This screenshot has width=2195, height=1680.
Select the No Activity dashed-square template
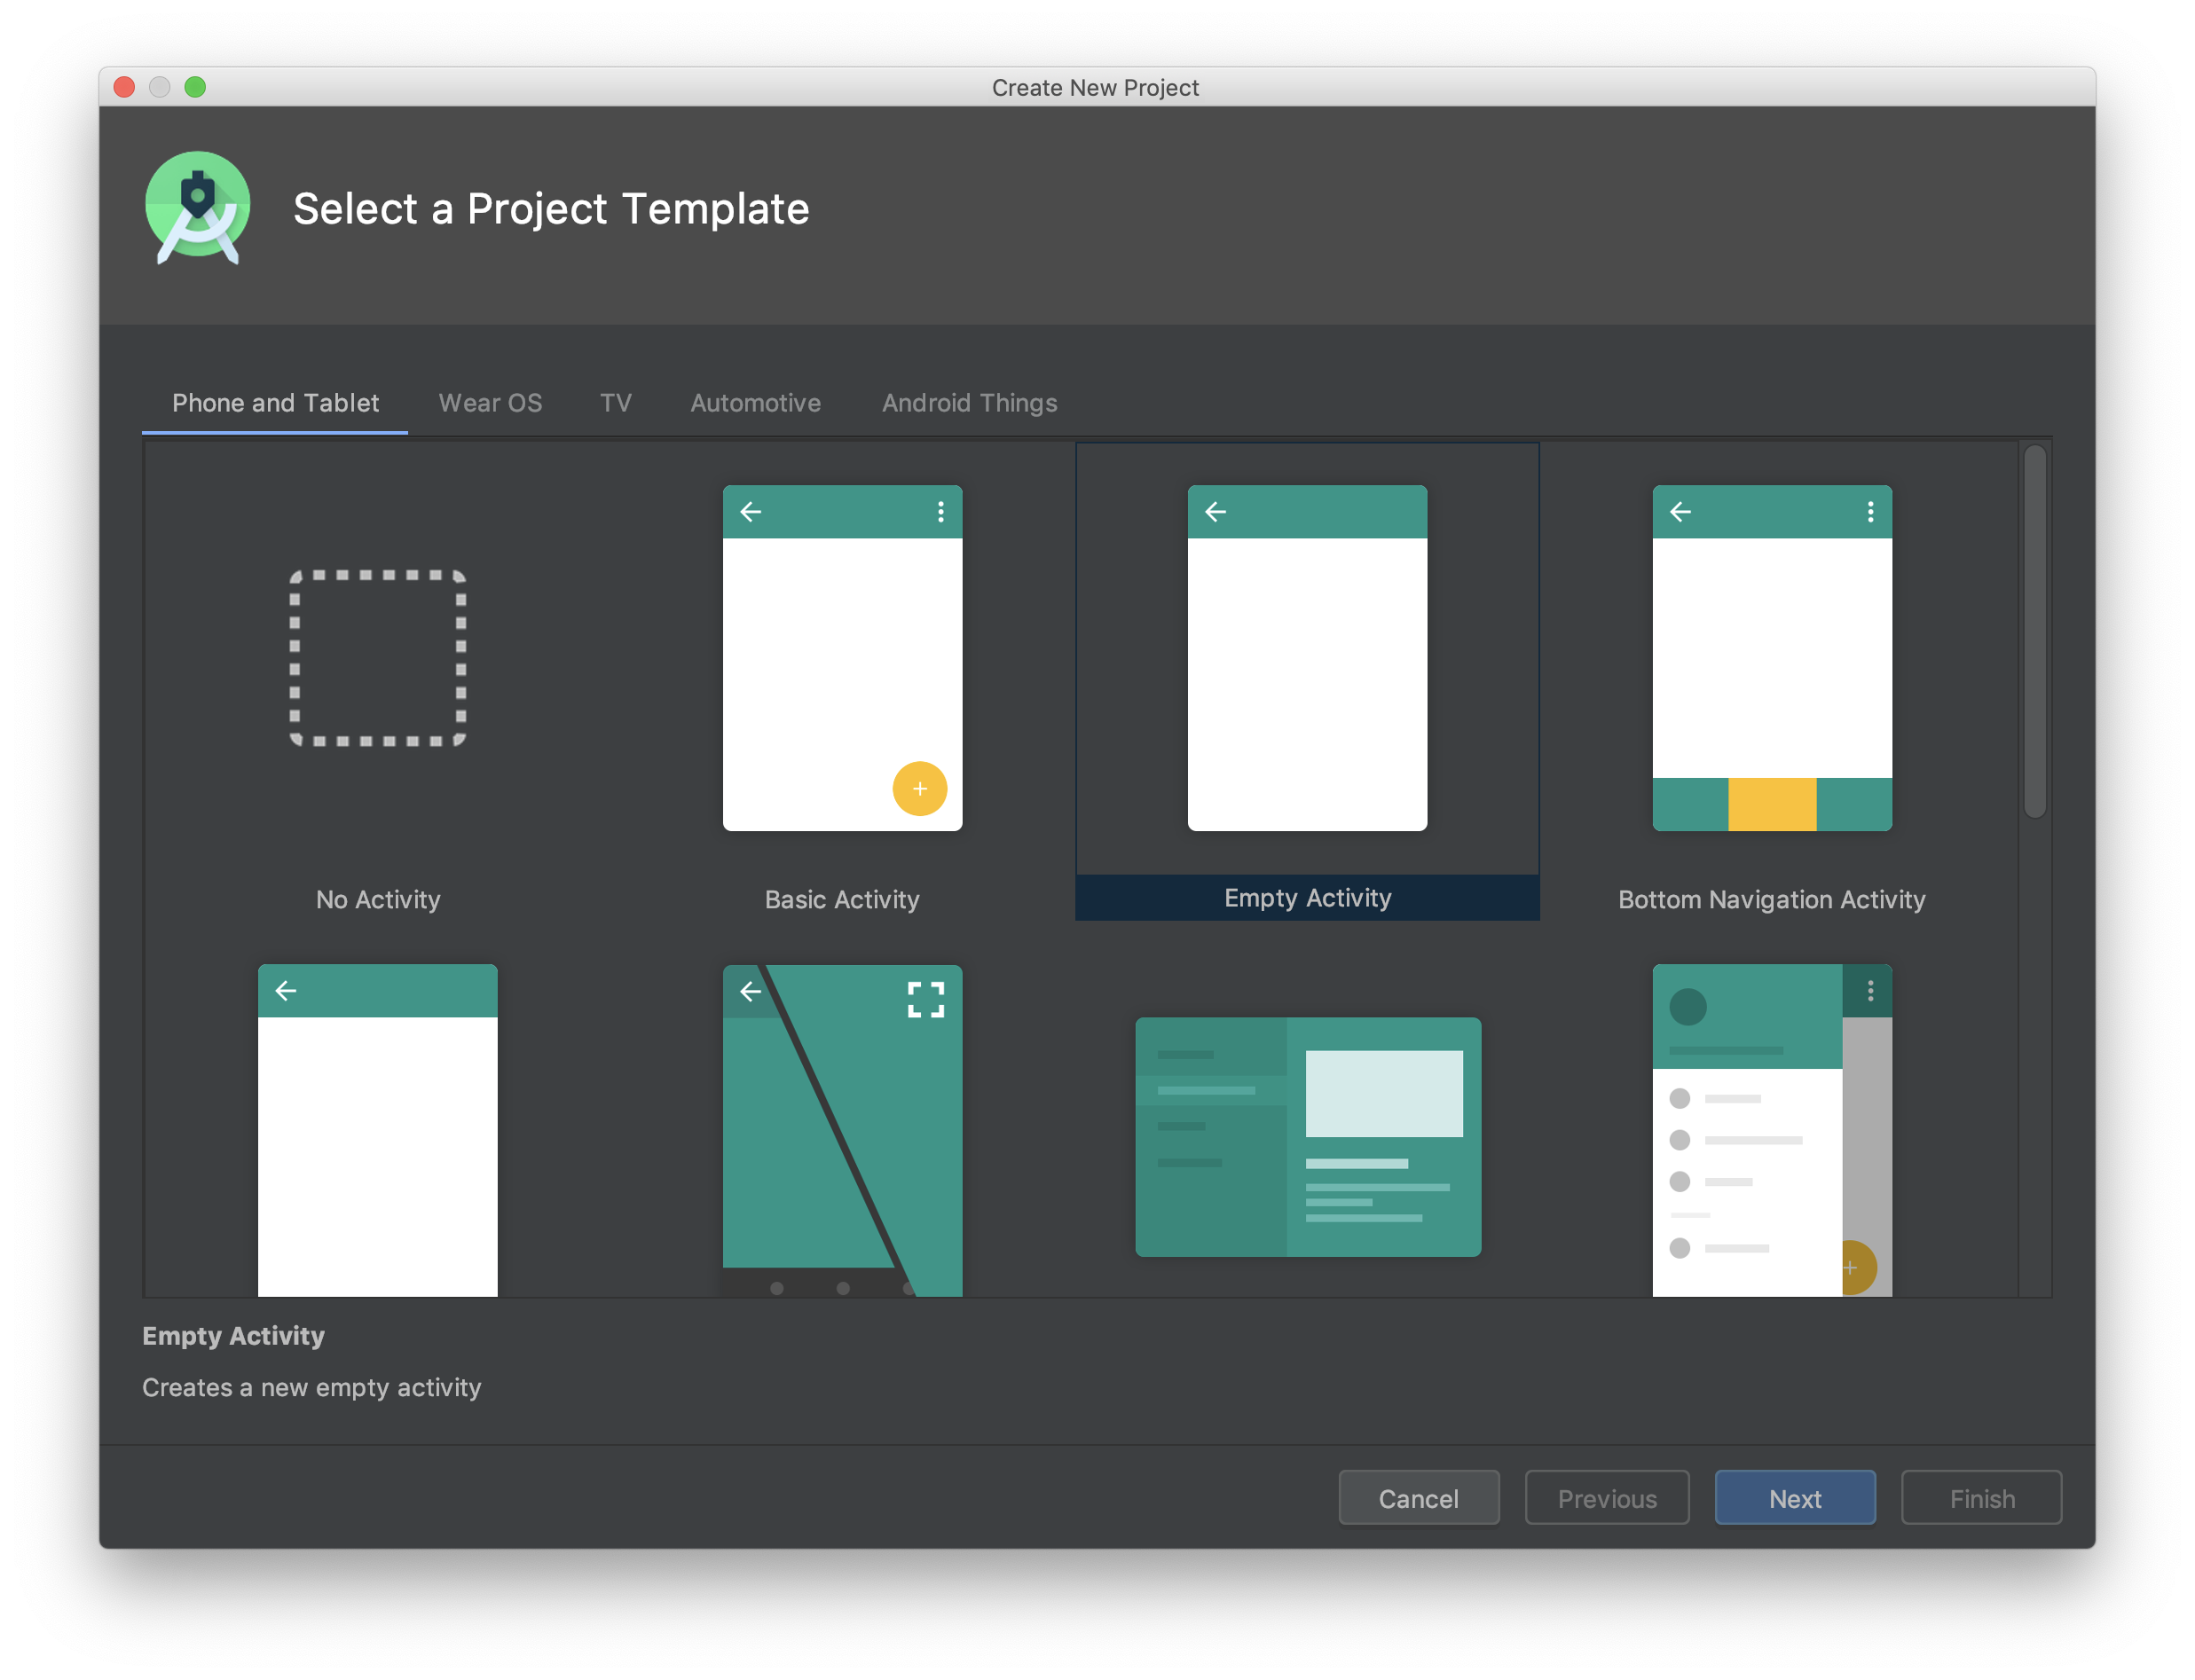coord(377,658)
